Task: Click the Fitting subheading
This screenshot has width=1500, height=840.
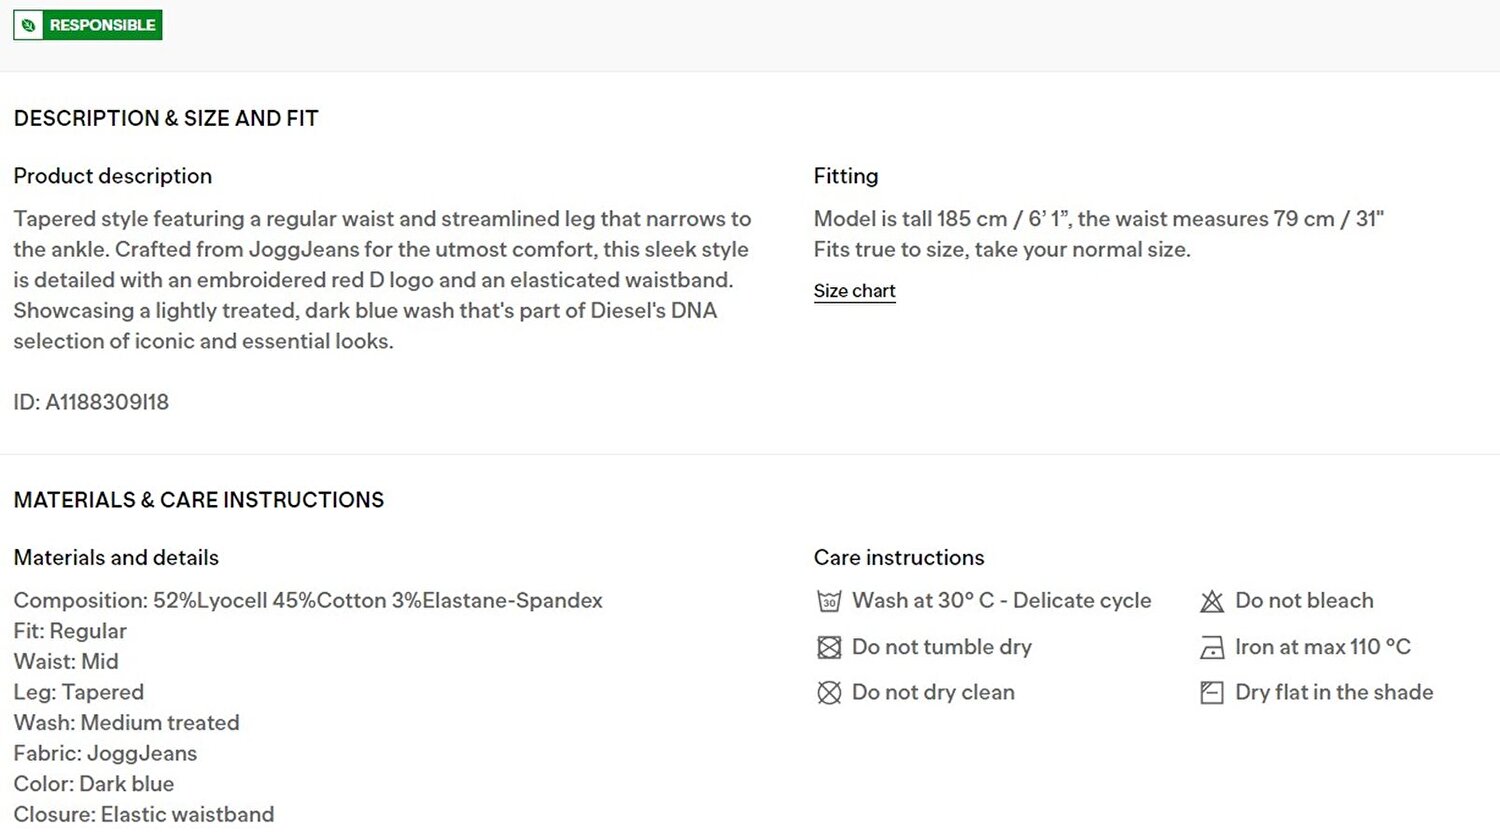Action: (846, 176)
